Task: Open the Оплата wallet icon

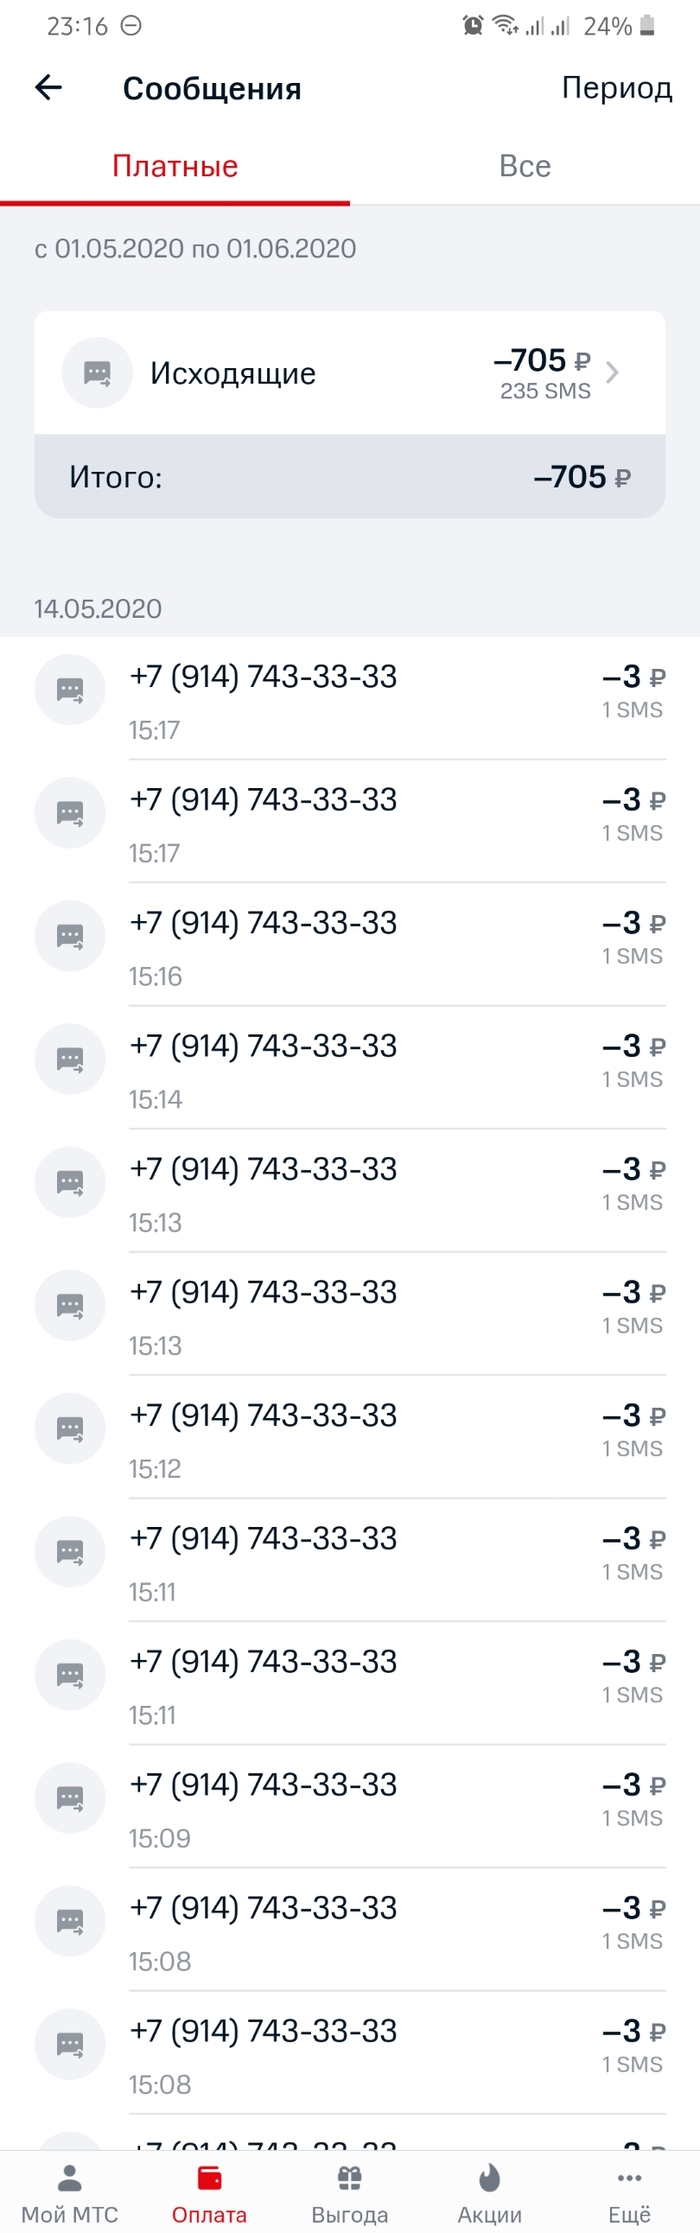Action: tap(209, 2178)
